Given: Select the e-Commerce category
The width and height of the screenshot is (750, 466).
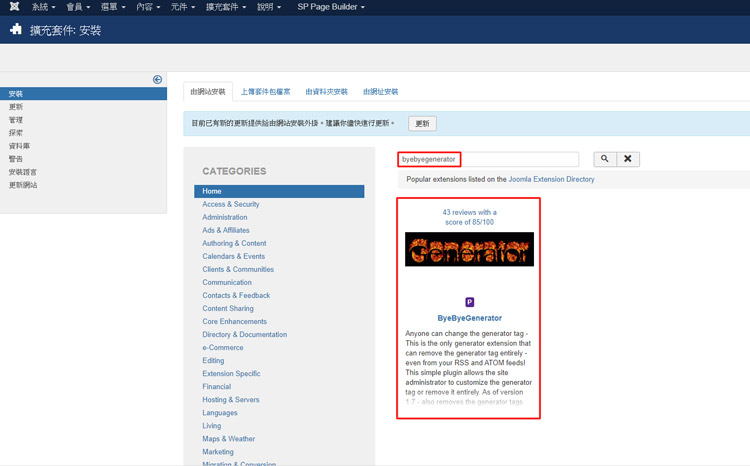Looking at the screenshot, I should [x=222, y=347].
